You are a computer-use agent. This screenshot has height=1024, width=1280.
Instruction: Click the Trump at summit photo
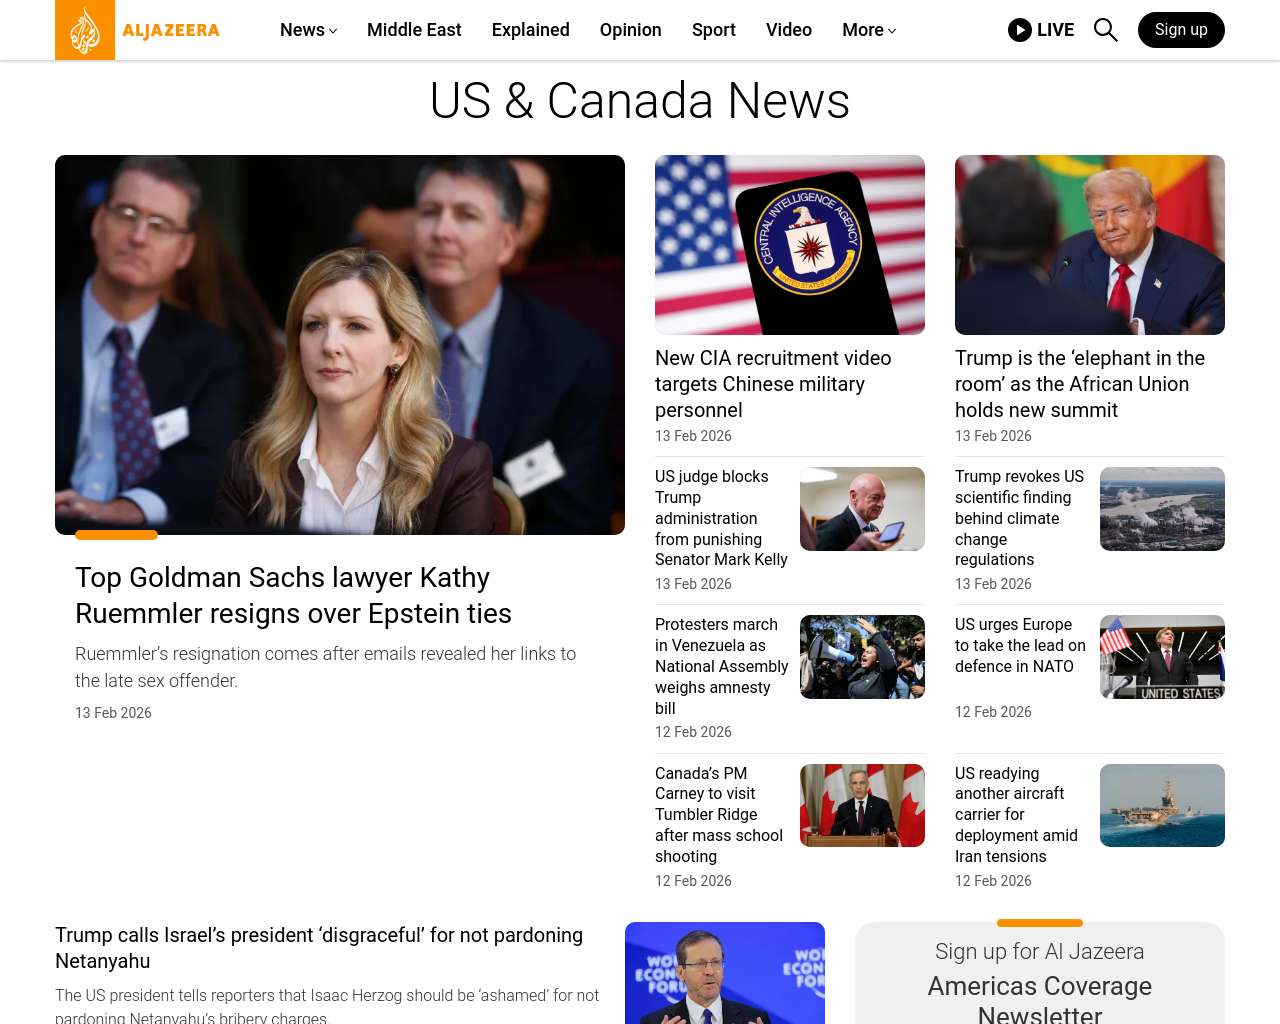[1090, 245]
